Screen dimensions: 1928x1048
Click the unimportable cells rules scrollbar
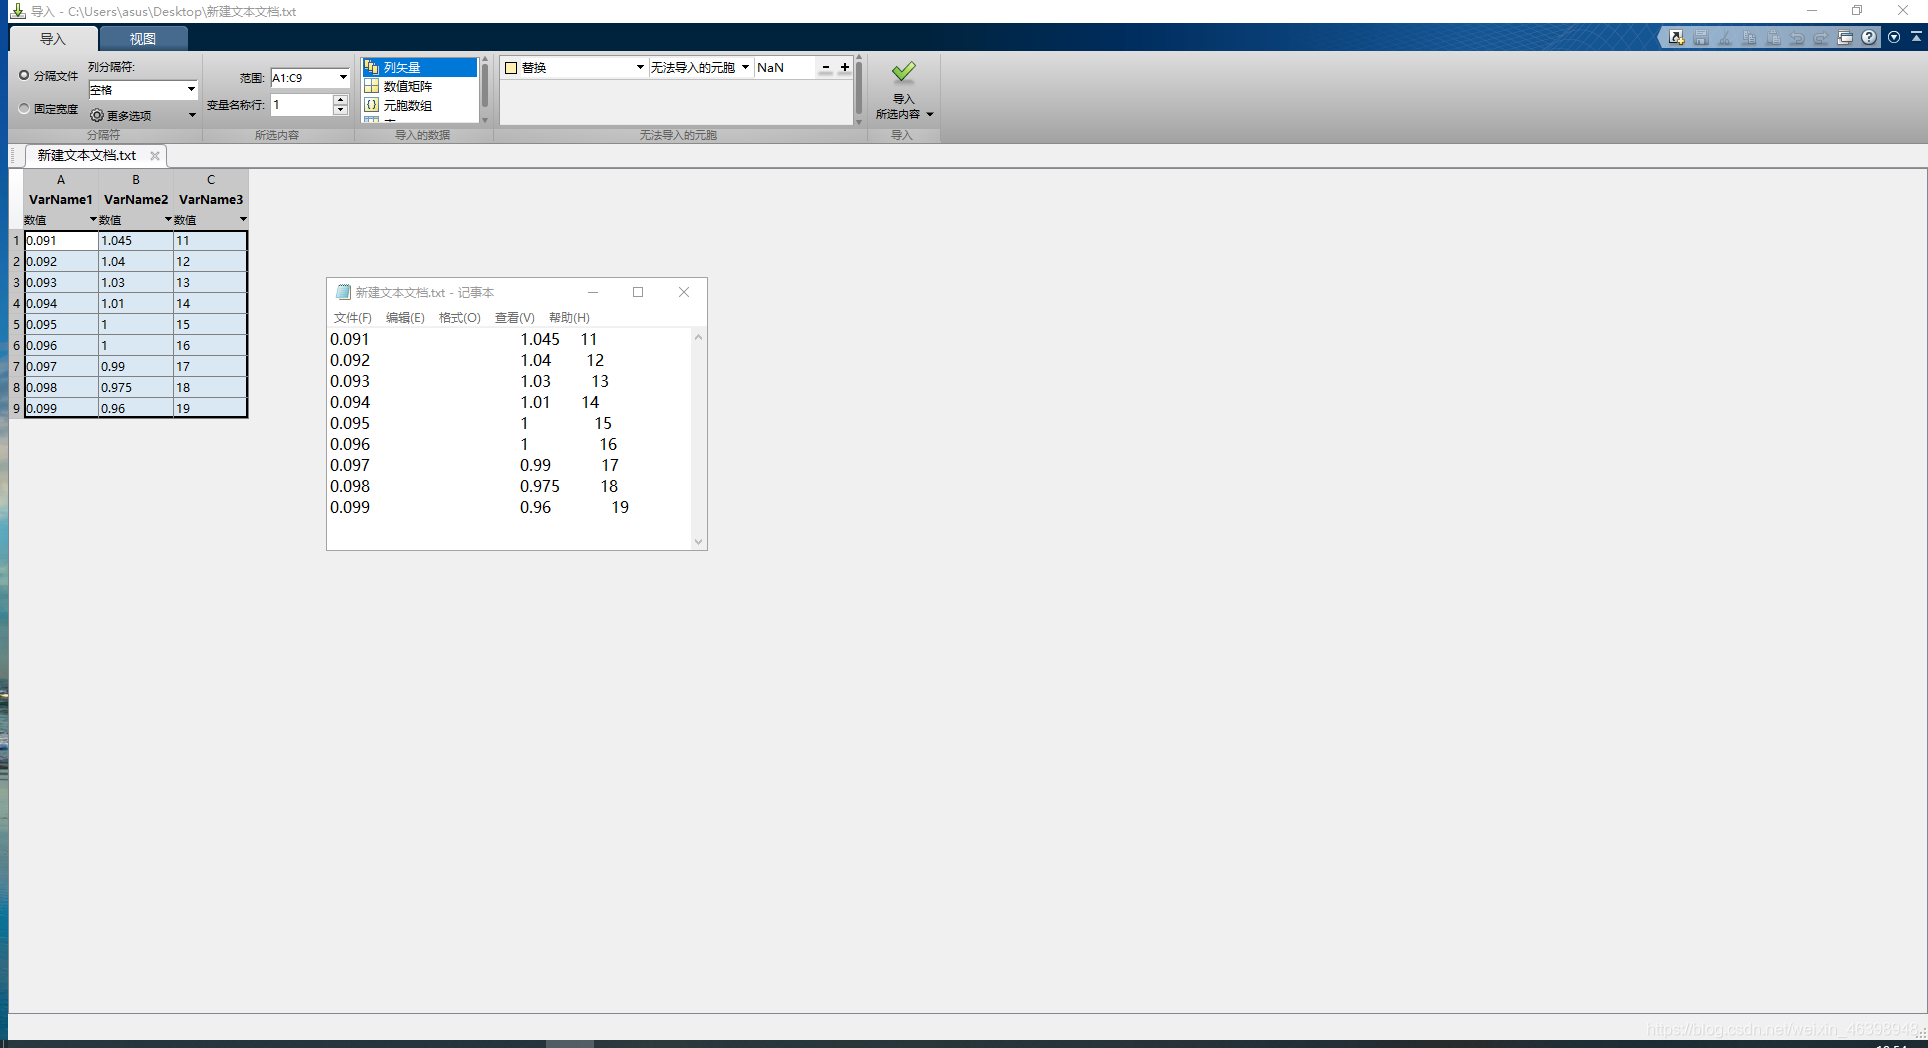click(x=859, y=90)
